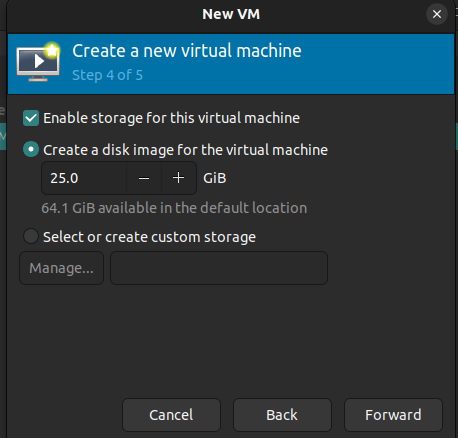Image resolution: width=458 pixels, height=438 pixels.
Task: Close the New VM dialog
Action: click(437, 14)
